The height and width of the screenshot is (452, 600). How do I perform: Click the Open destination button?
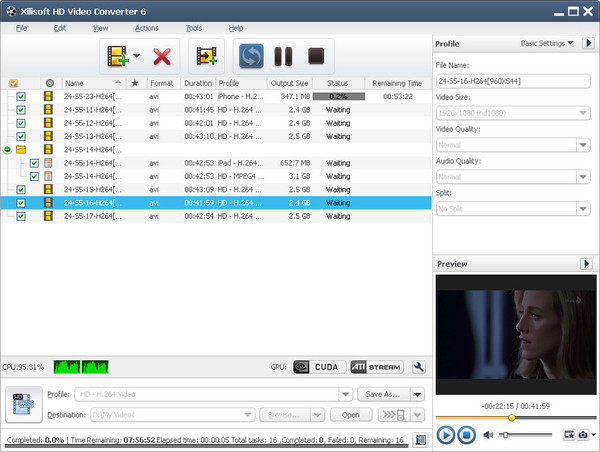pyautogui.click(x=351, y=415)
